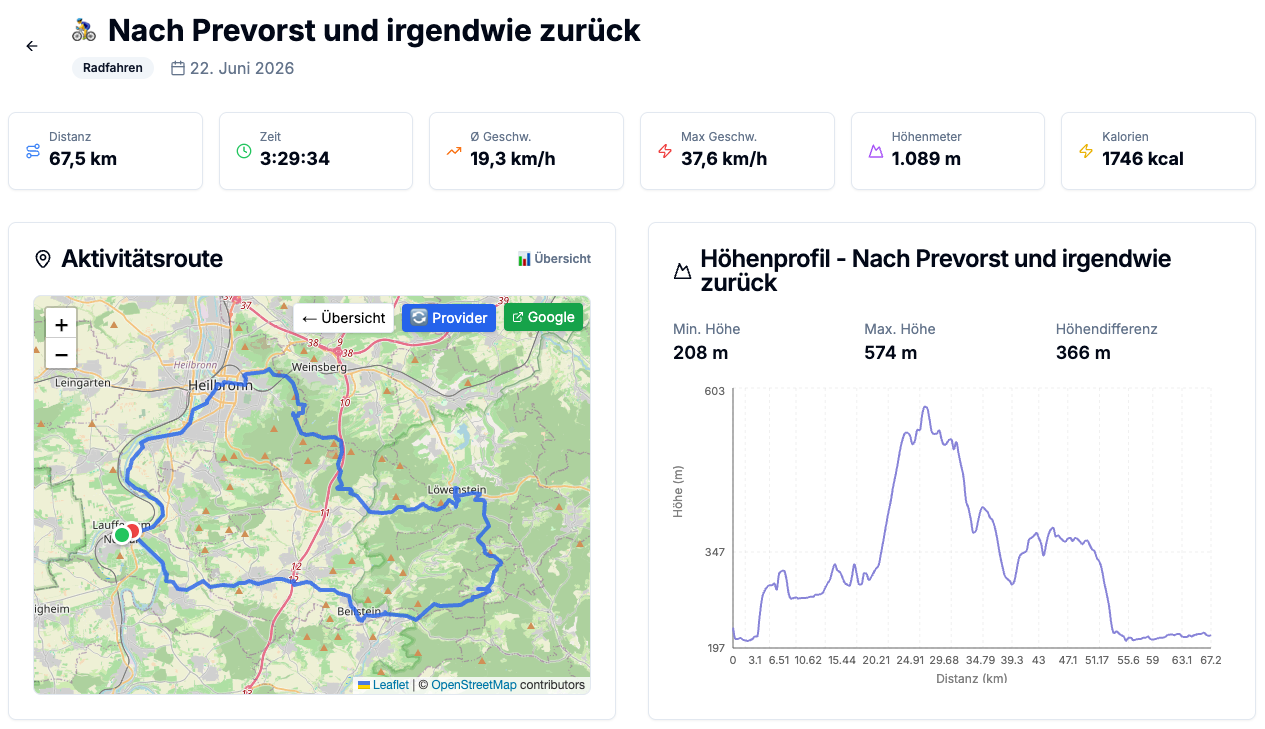Zoom out on the map
The width and height of the screenshot is (1265, 729).
tap(61, 353)
